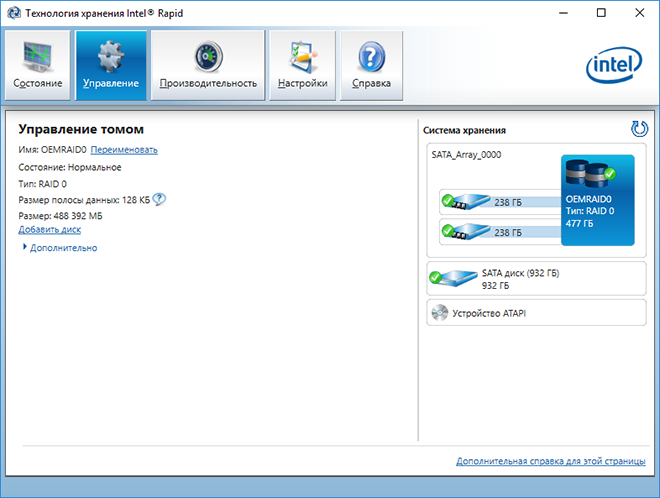Close the Intel Rapid window
Screen dimensions: 660x498
click(x=639, y=13)
